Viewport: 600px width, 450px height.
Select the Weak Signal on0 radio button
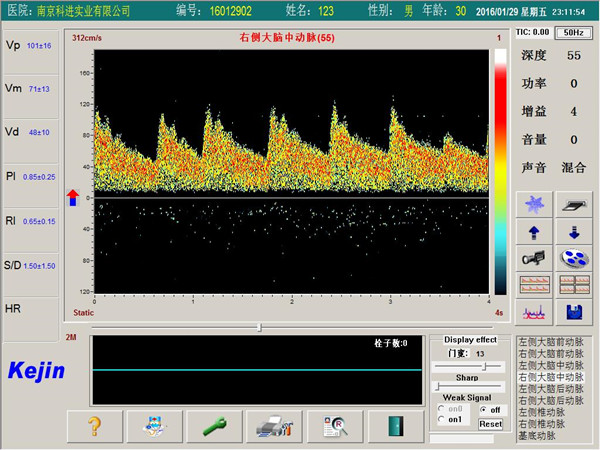pos(443,409)
